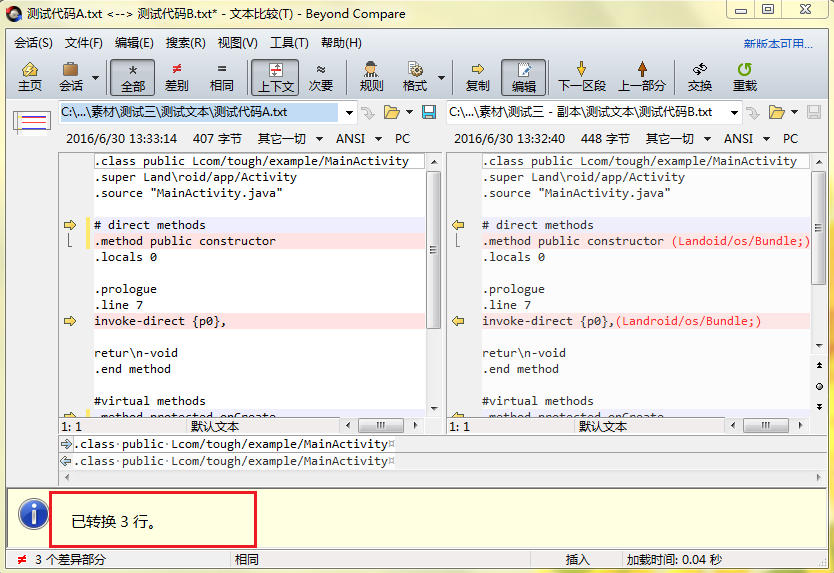Toggle 差别 (differences only) filter
834x573 pixels.
(176, 76)
